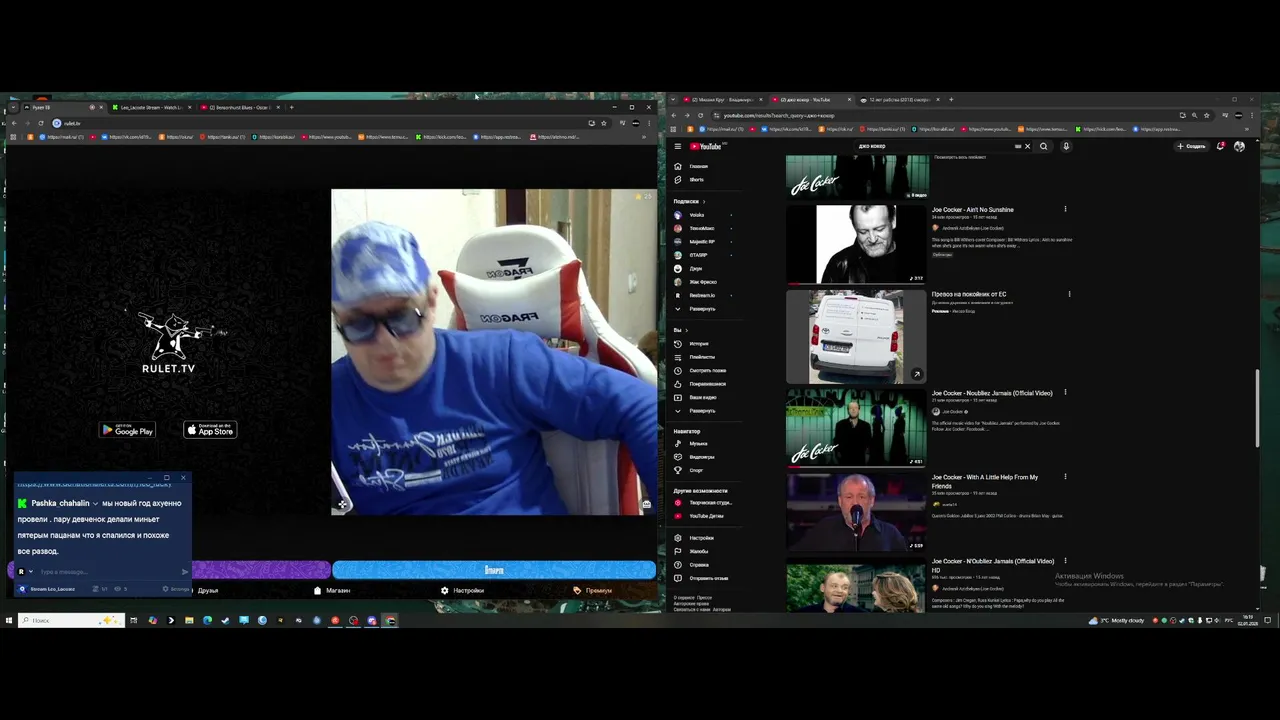Switch to Bensonhurst Blues browser tab
The height and width of the screenshot is (720, 1280).
coord(240,107)
